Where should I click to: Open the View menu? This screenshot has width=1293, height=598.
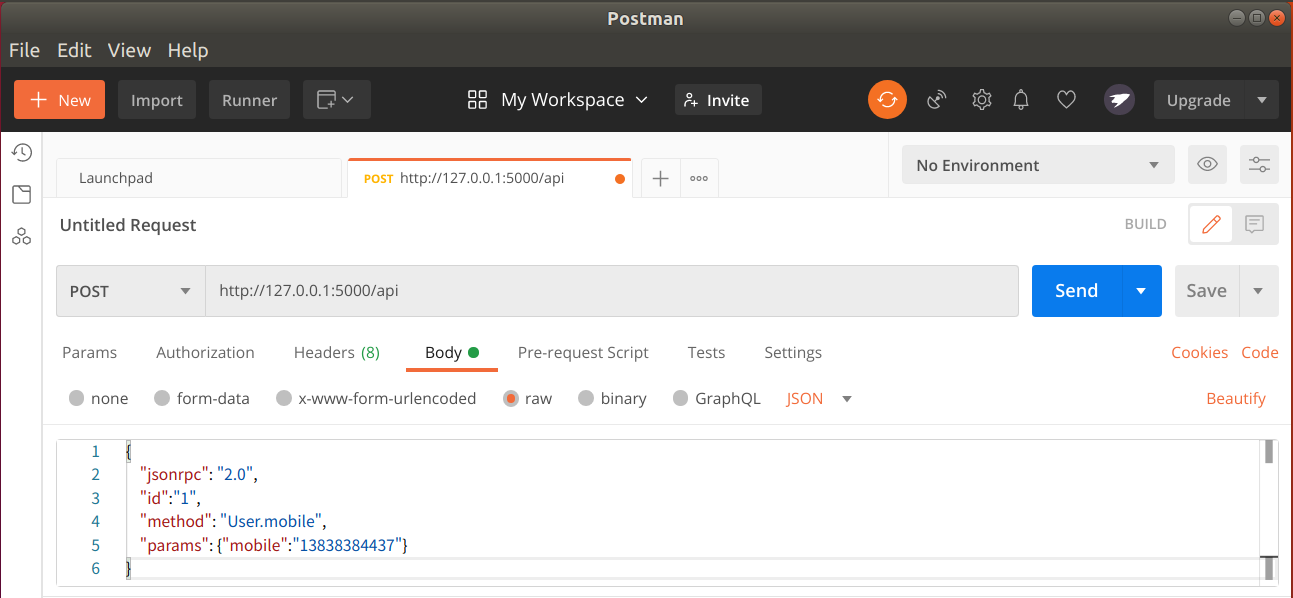point(129,50)
